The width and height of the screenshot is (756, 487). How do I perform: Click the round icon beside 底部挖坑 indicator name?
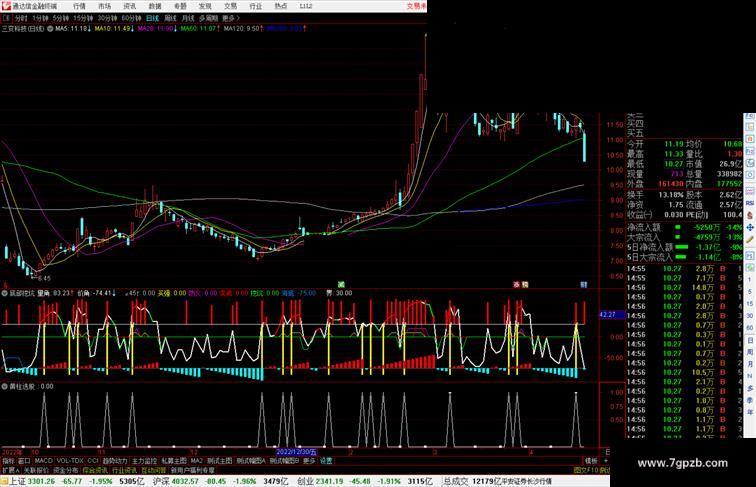pyautogui.click(x=4, y=293)
